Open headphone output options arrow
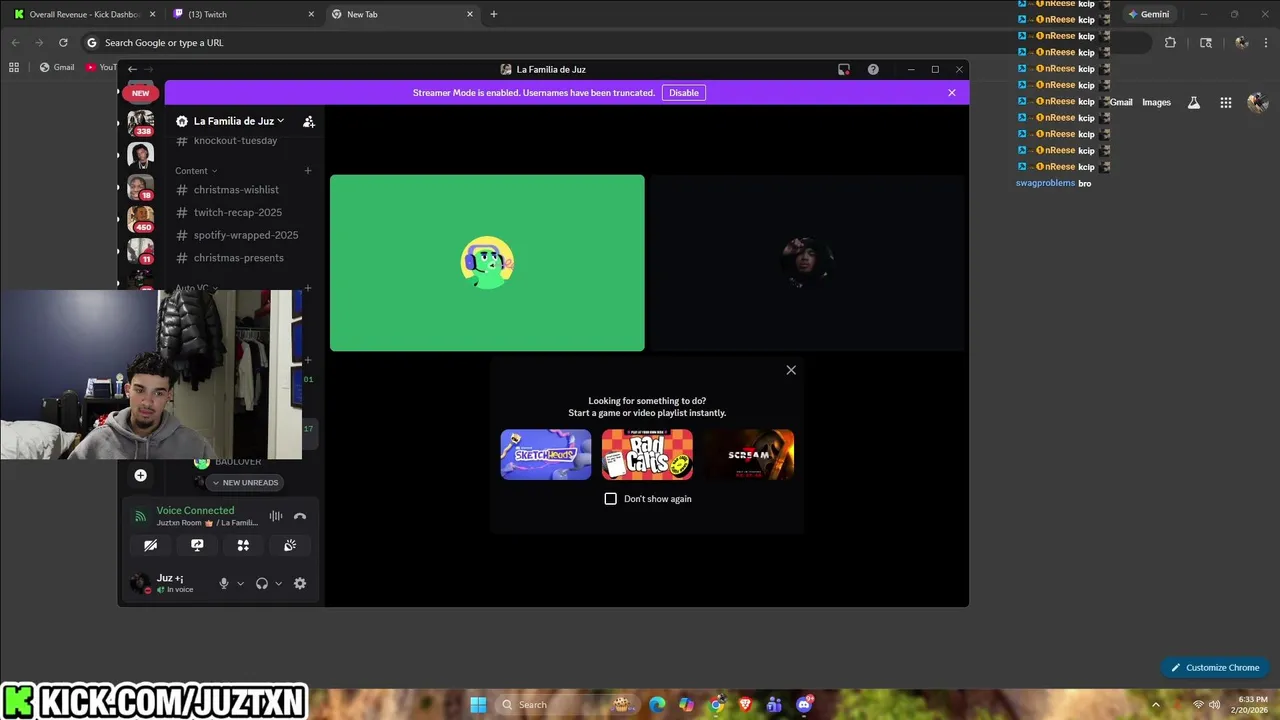1280x720 pixels. (278, 583)
